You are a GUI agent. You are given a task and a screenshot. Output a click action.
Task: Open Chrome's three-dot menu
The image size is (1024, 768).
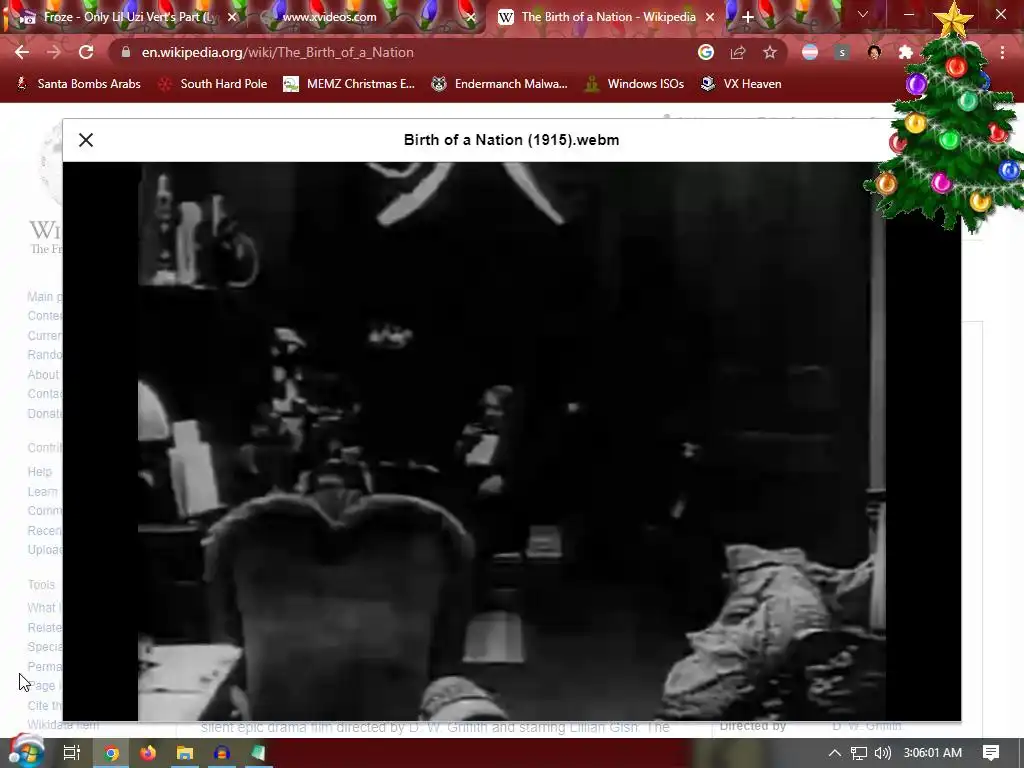(1002, 52)
